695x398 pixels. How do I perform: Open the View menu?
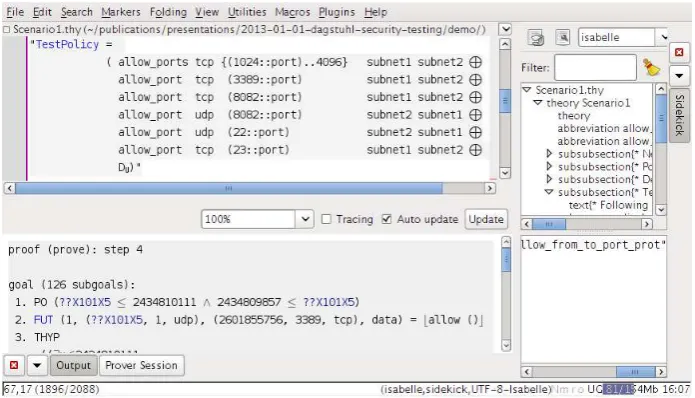207,12
